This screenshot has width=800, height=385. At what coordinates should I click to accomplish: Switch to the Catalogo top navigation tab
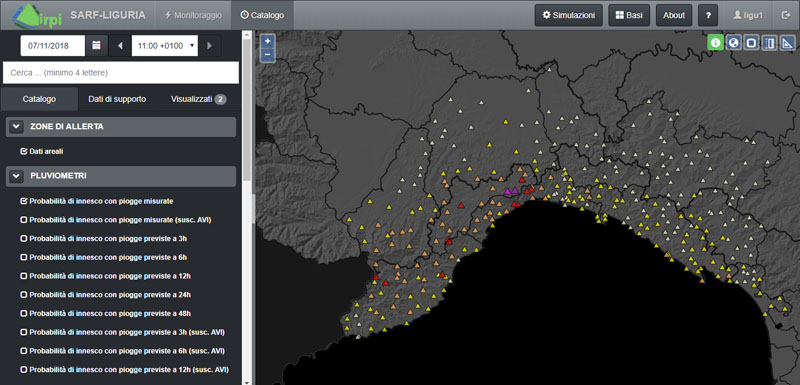coord(262,15)
